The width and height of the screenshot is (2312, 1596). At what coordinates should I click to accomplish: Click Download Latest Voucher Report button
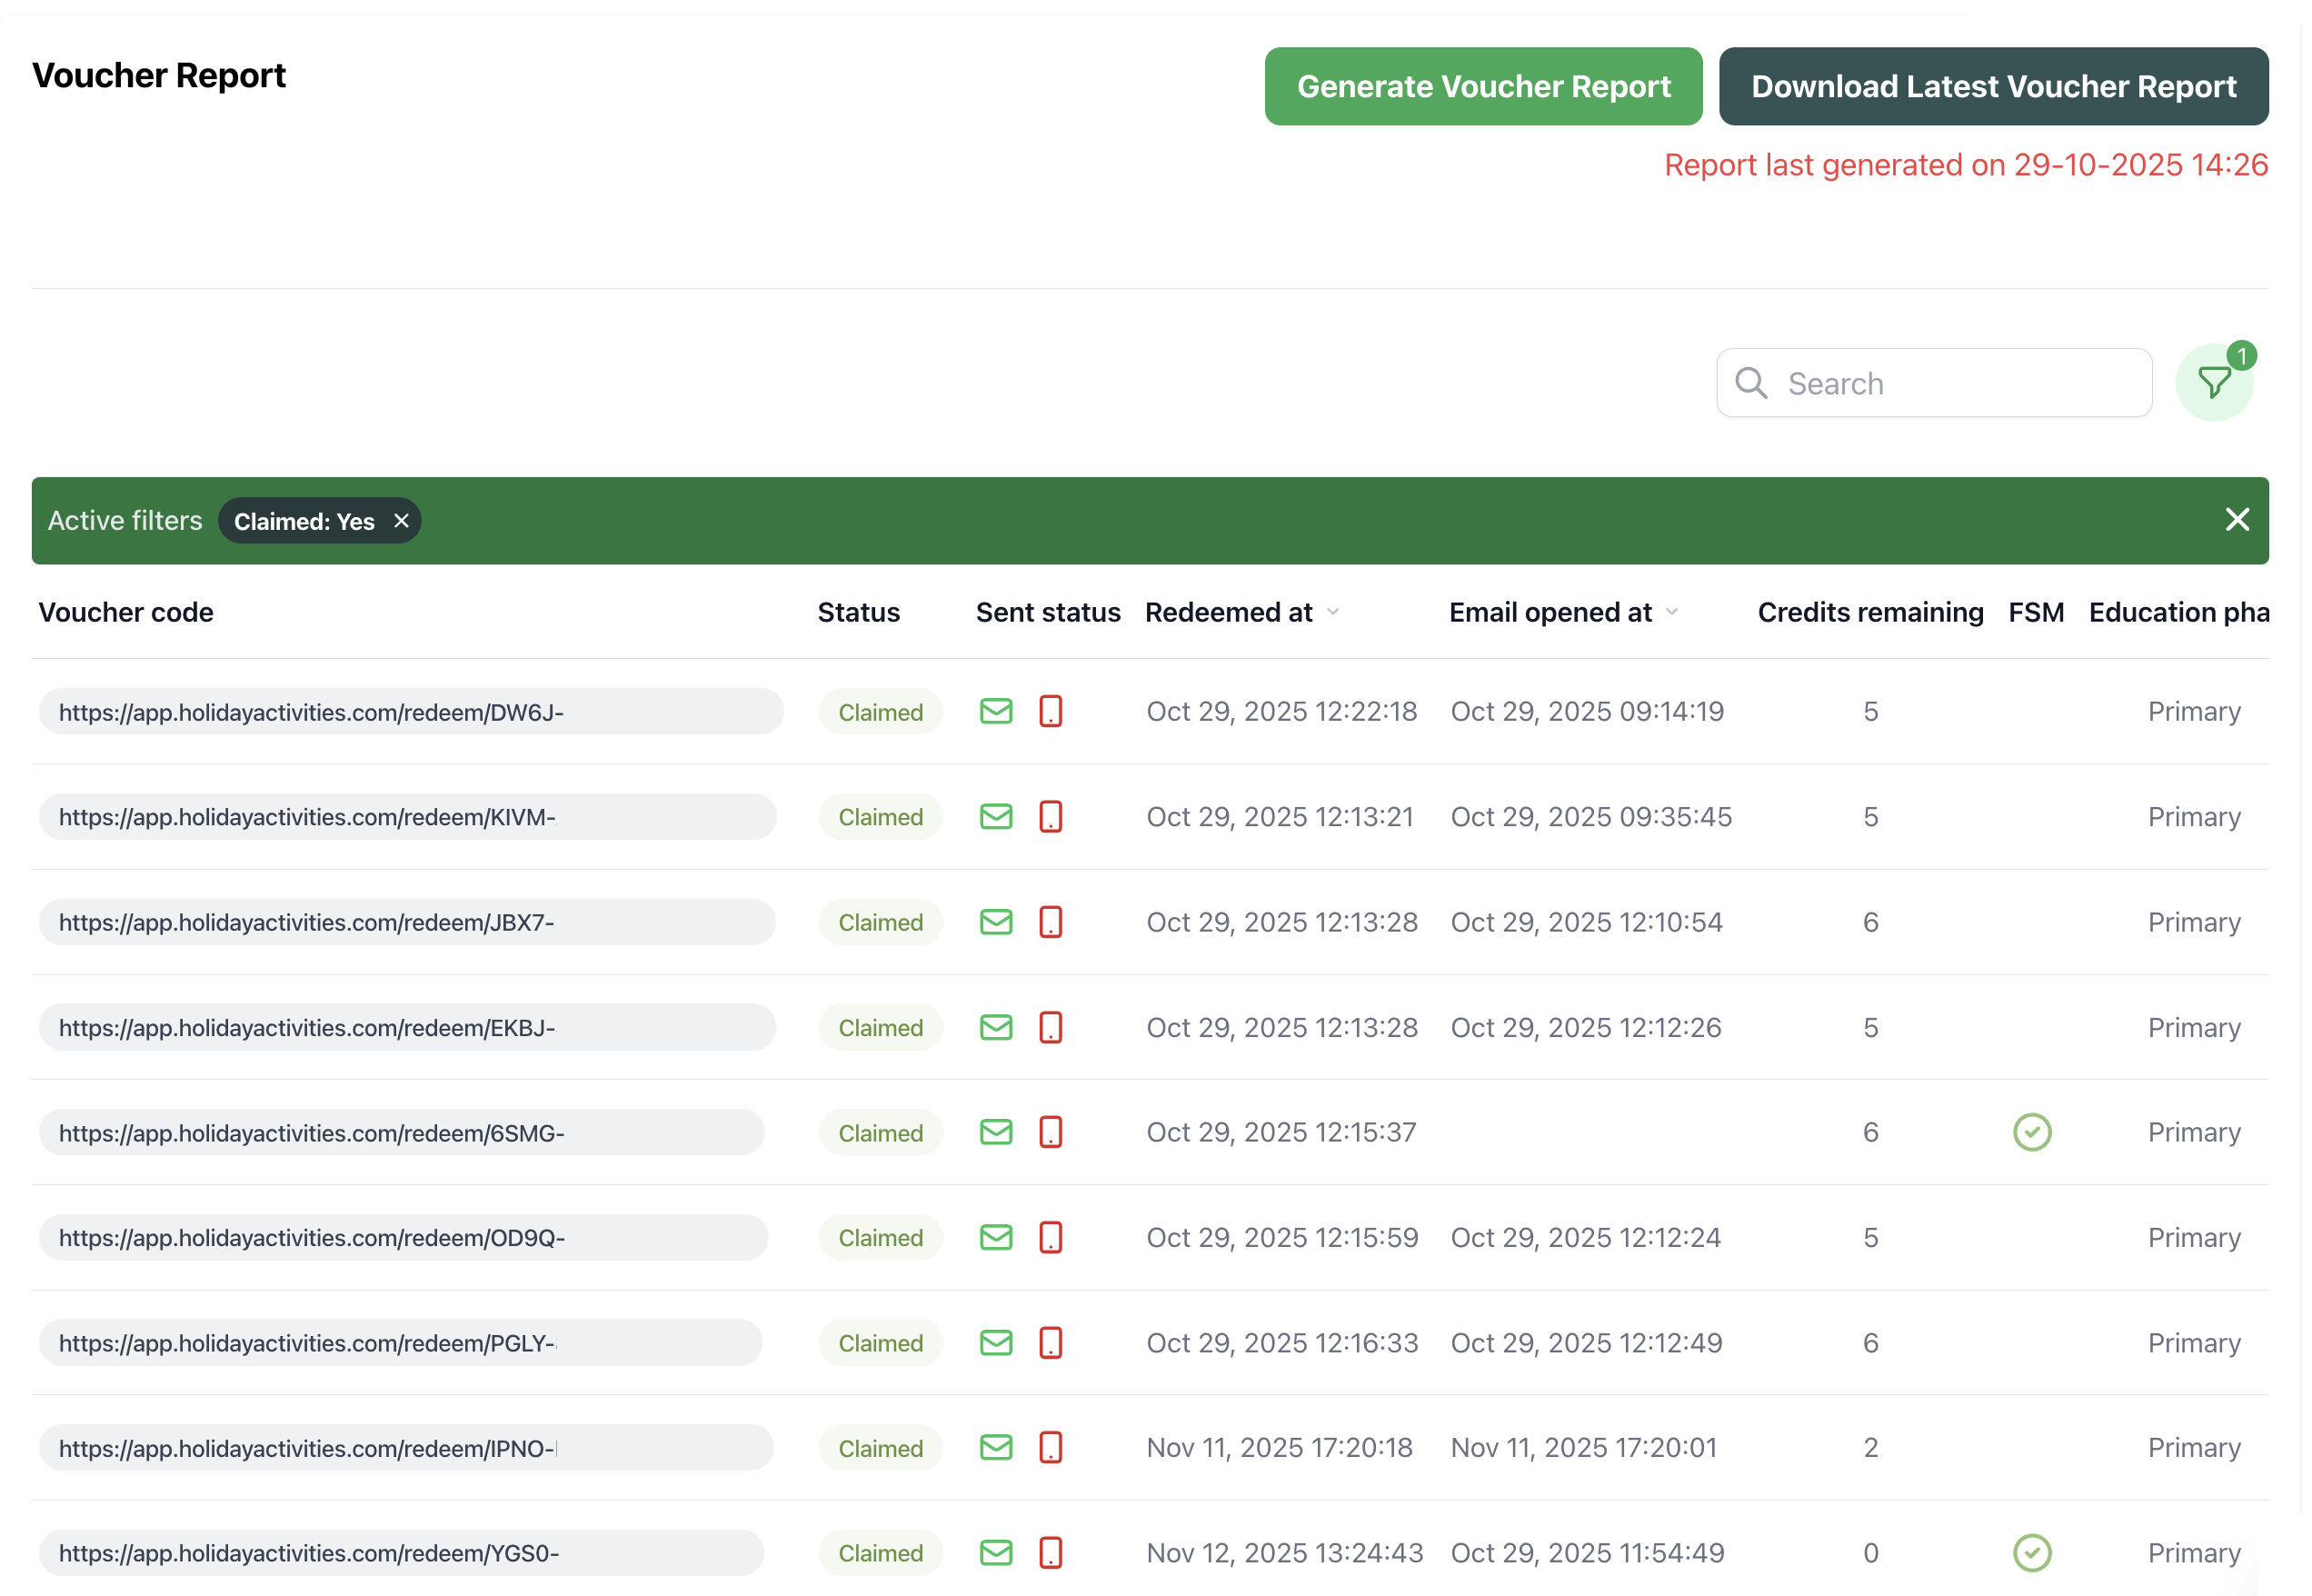coord(1992,86)
